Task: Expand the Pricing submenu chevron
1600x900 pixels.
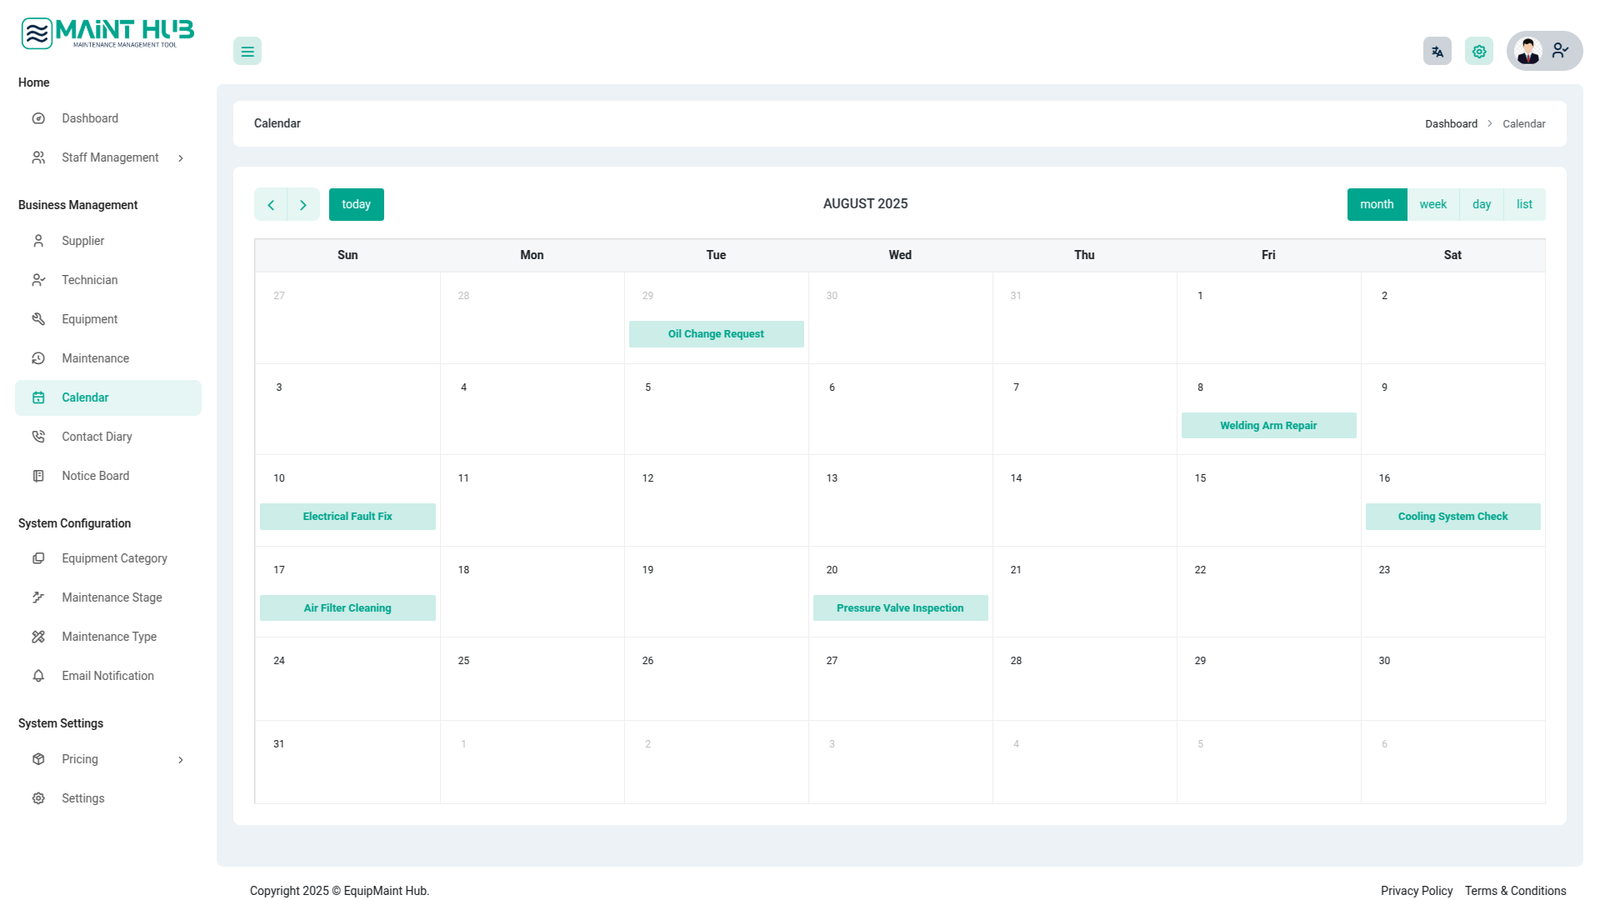Action: [x=180, y=760]
